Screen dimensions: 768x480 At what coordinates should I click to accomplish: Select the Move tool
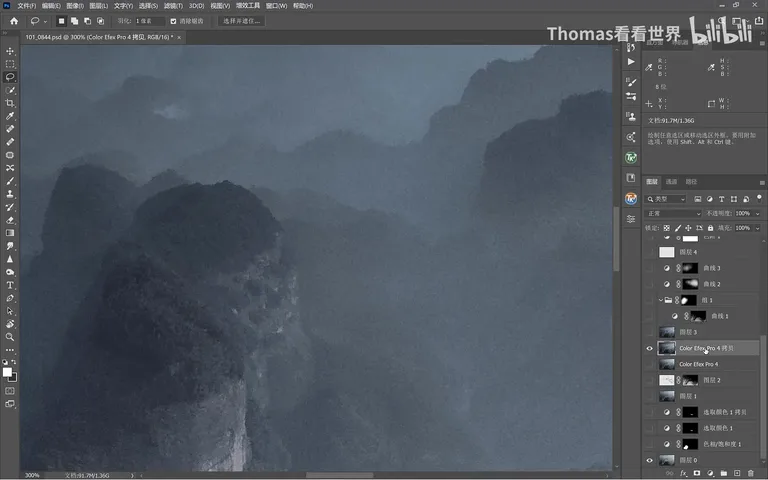point(10,51)
